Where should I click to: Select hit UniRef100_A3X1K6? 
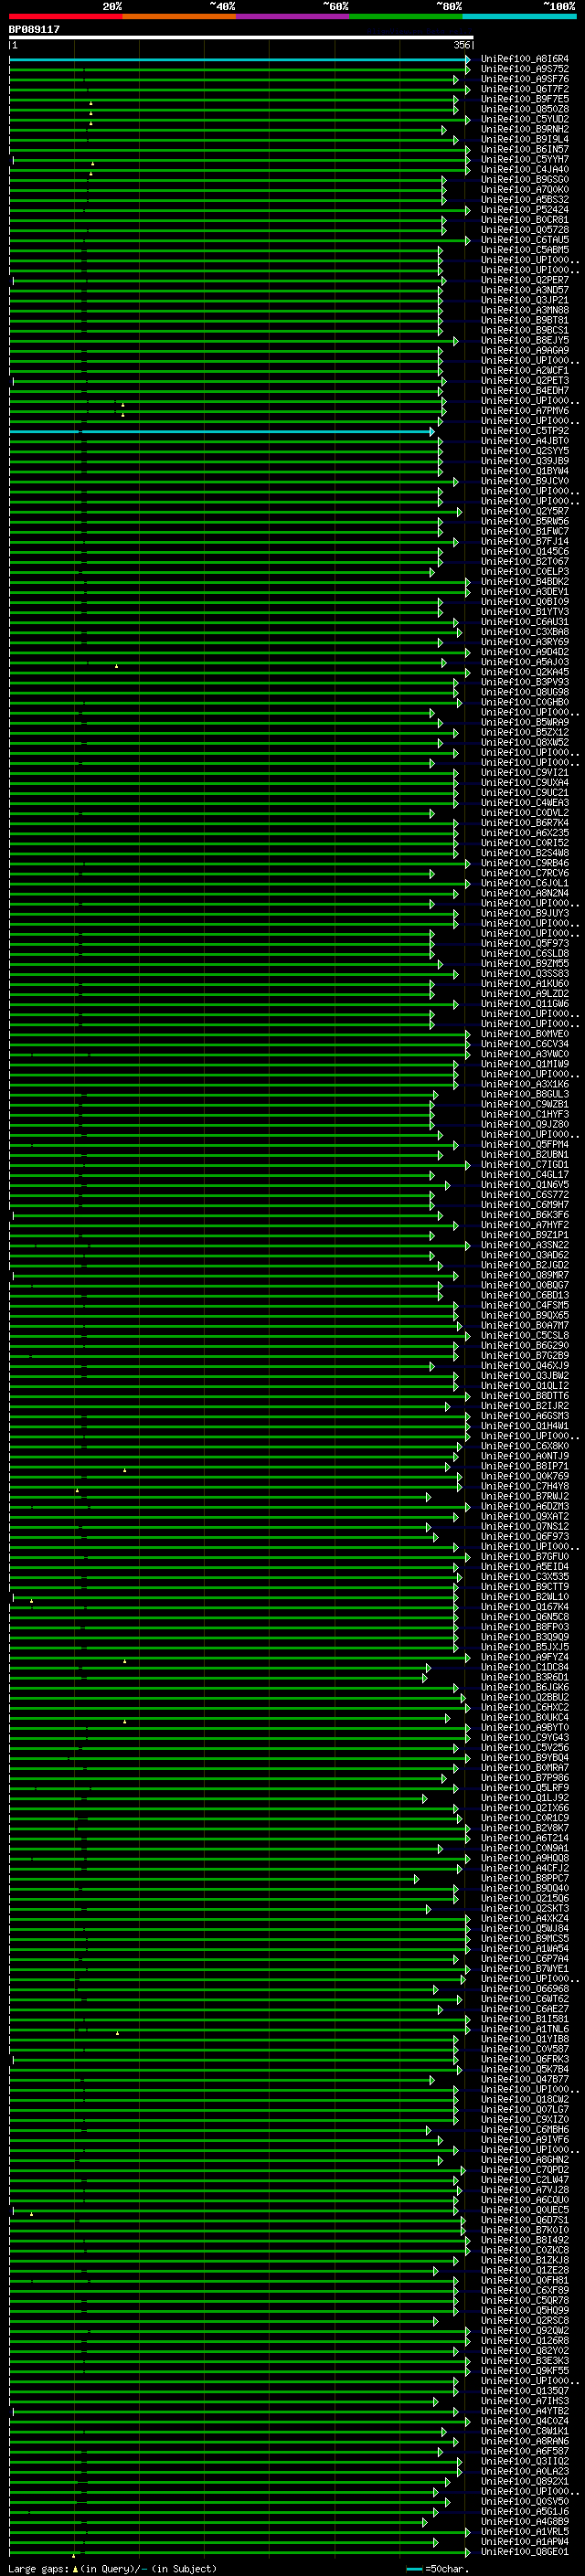click(525, 1084)
